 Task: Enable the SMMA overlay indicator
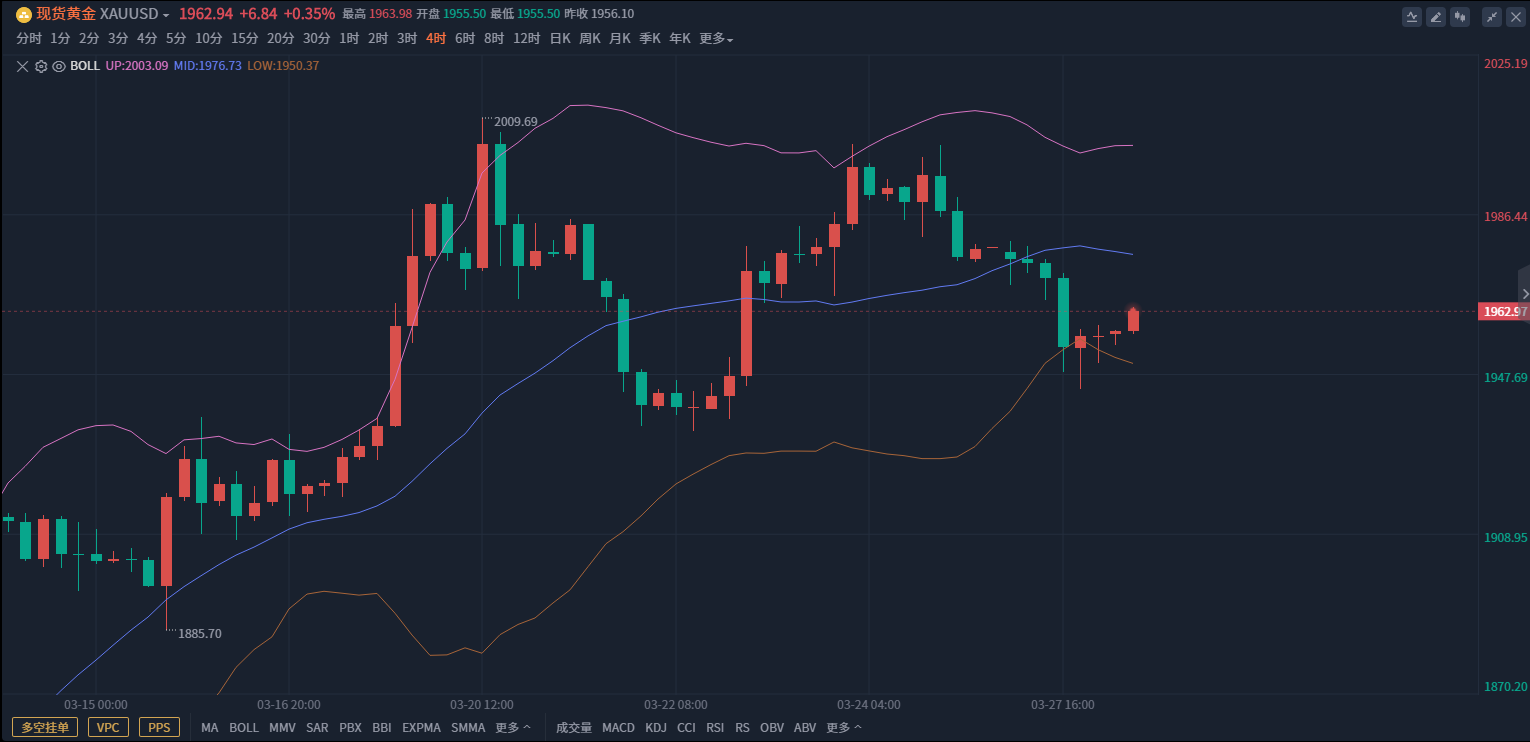[468, 728]
